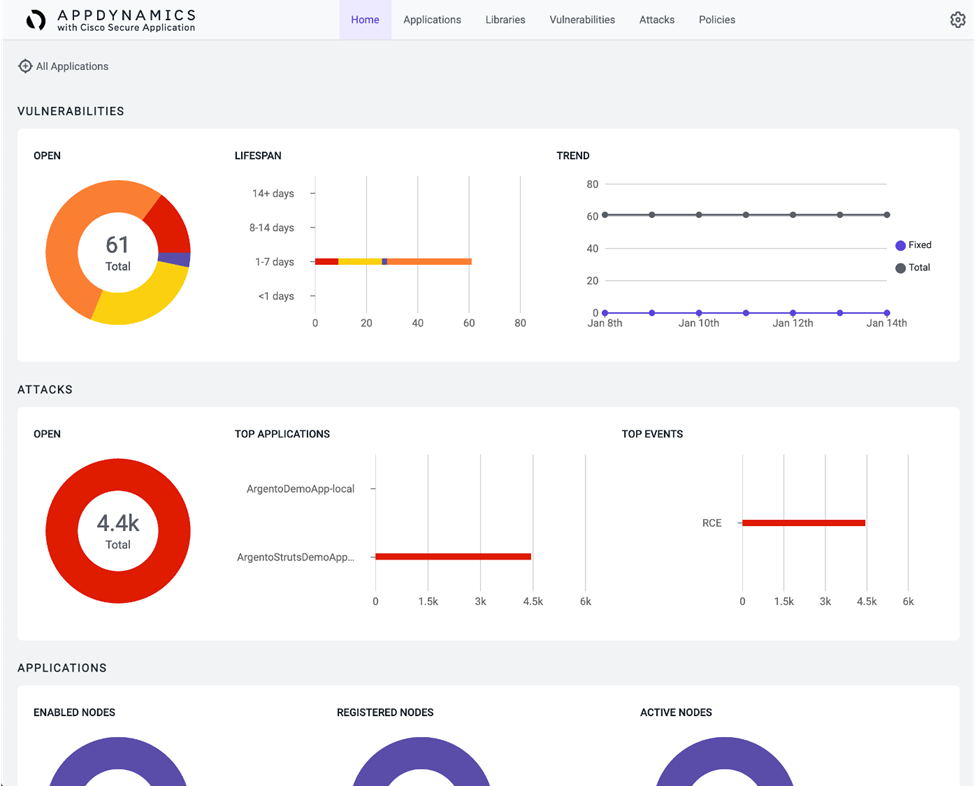
Task: Select the Policies tab
Action: [x=717, y=20]
